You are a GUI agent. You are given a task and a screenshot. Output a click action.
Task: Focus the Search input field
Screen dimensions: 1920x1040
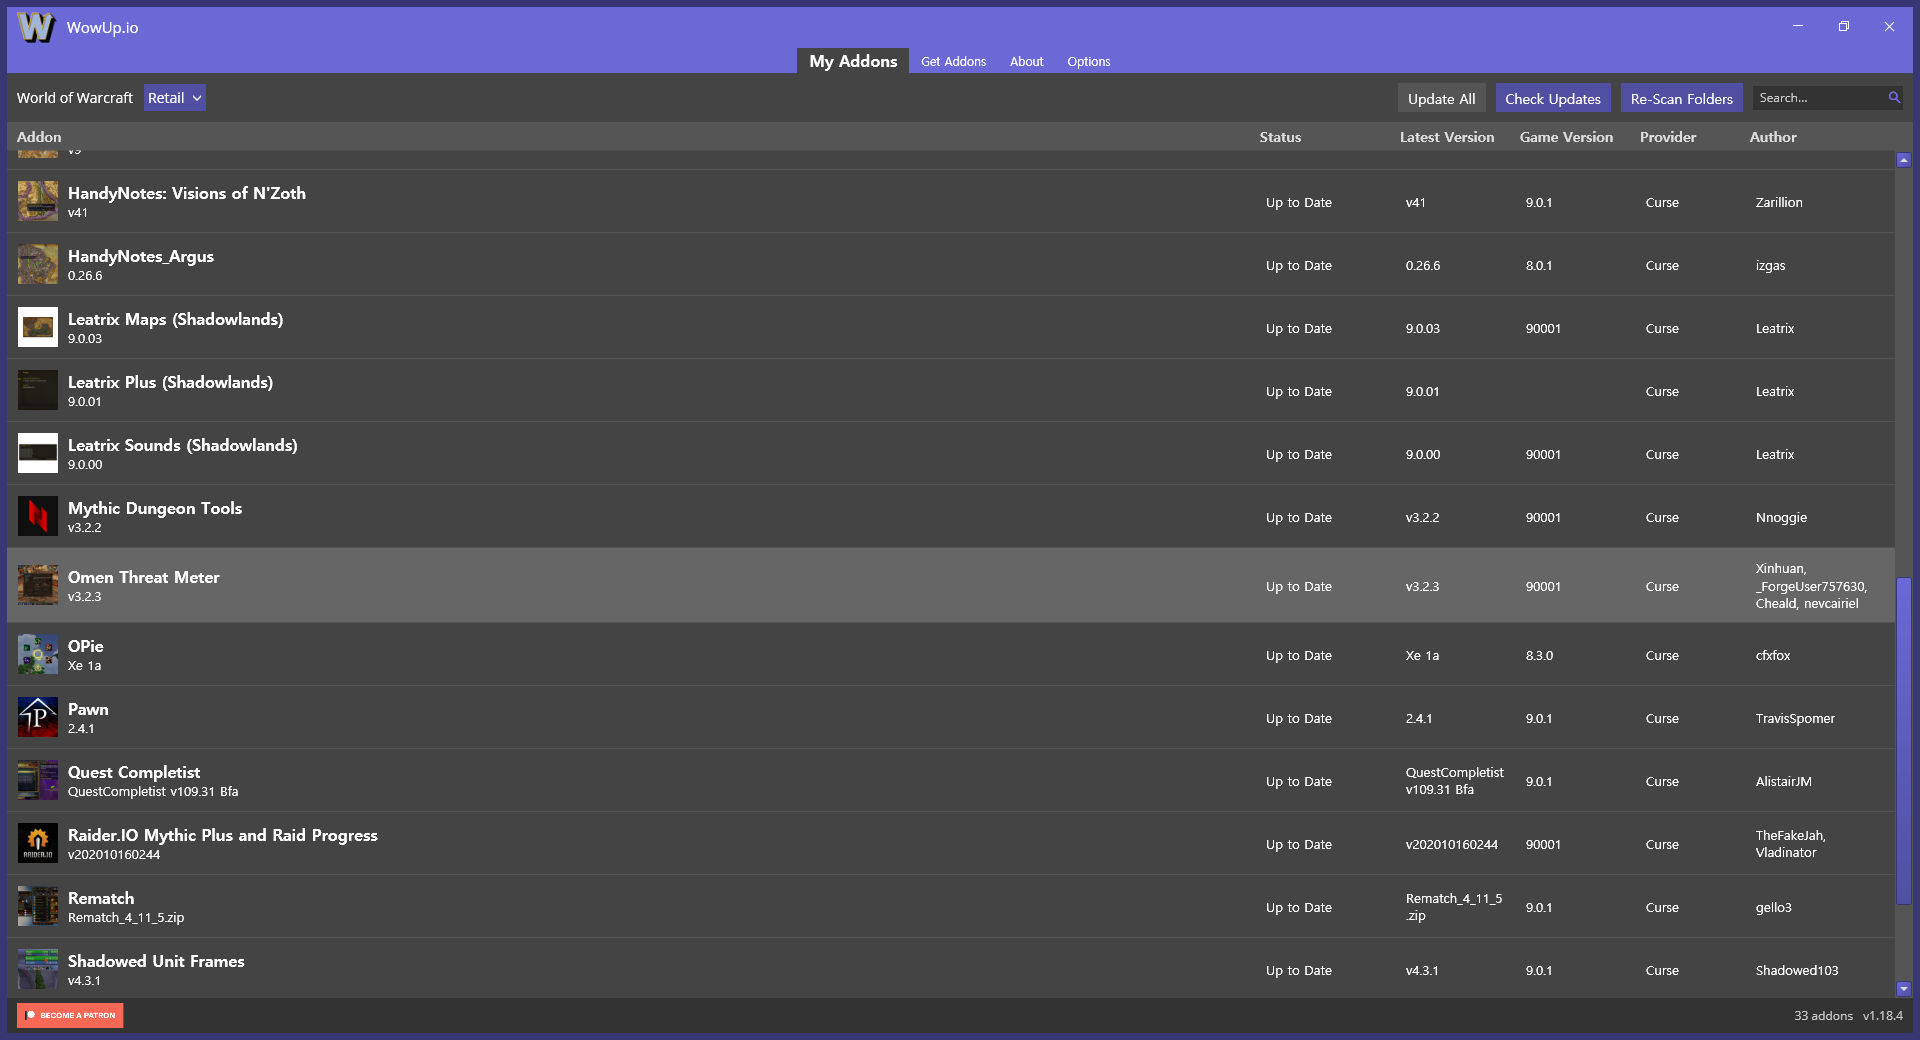(x=1819, y=98)
